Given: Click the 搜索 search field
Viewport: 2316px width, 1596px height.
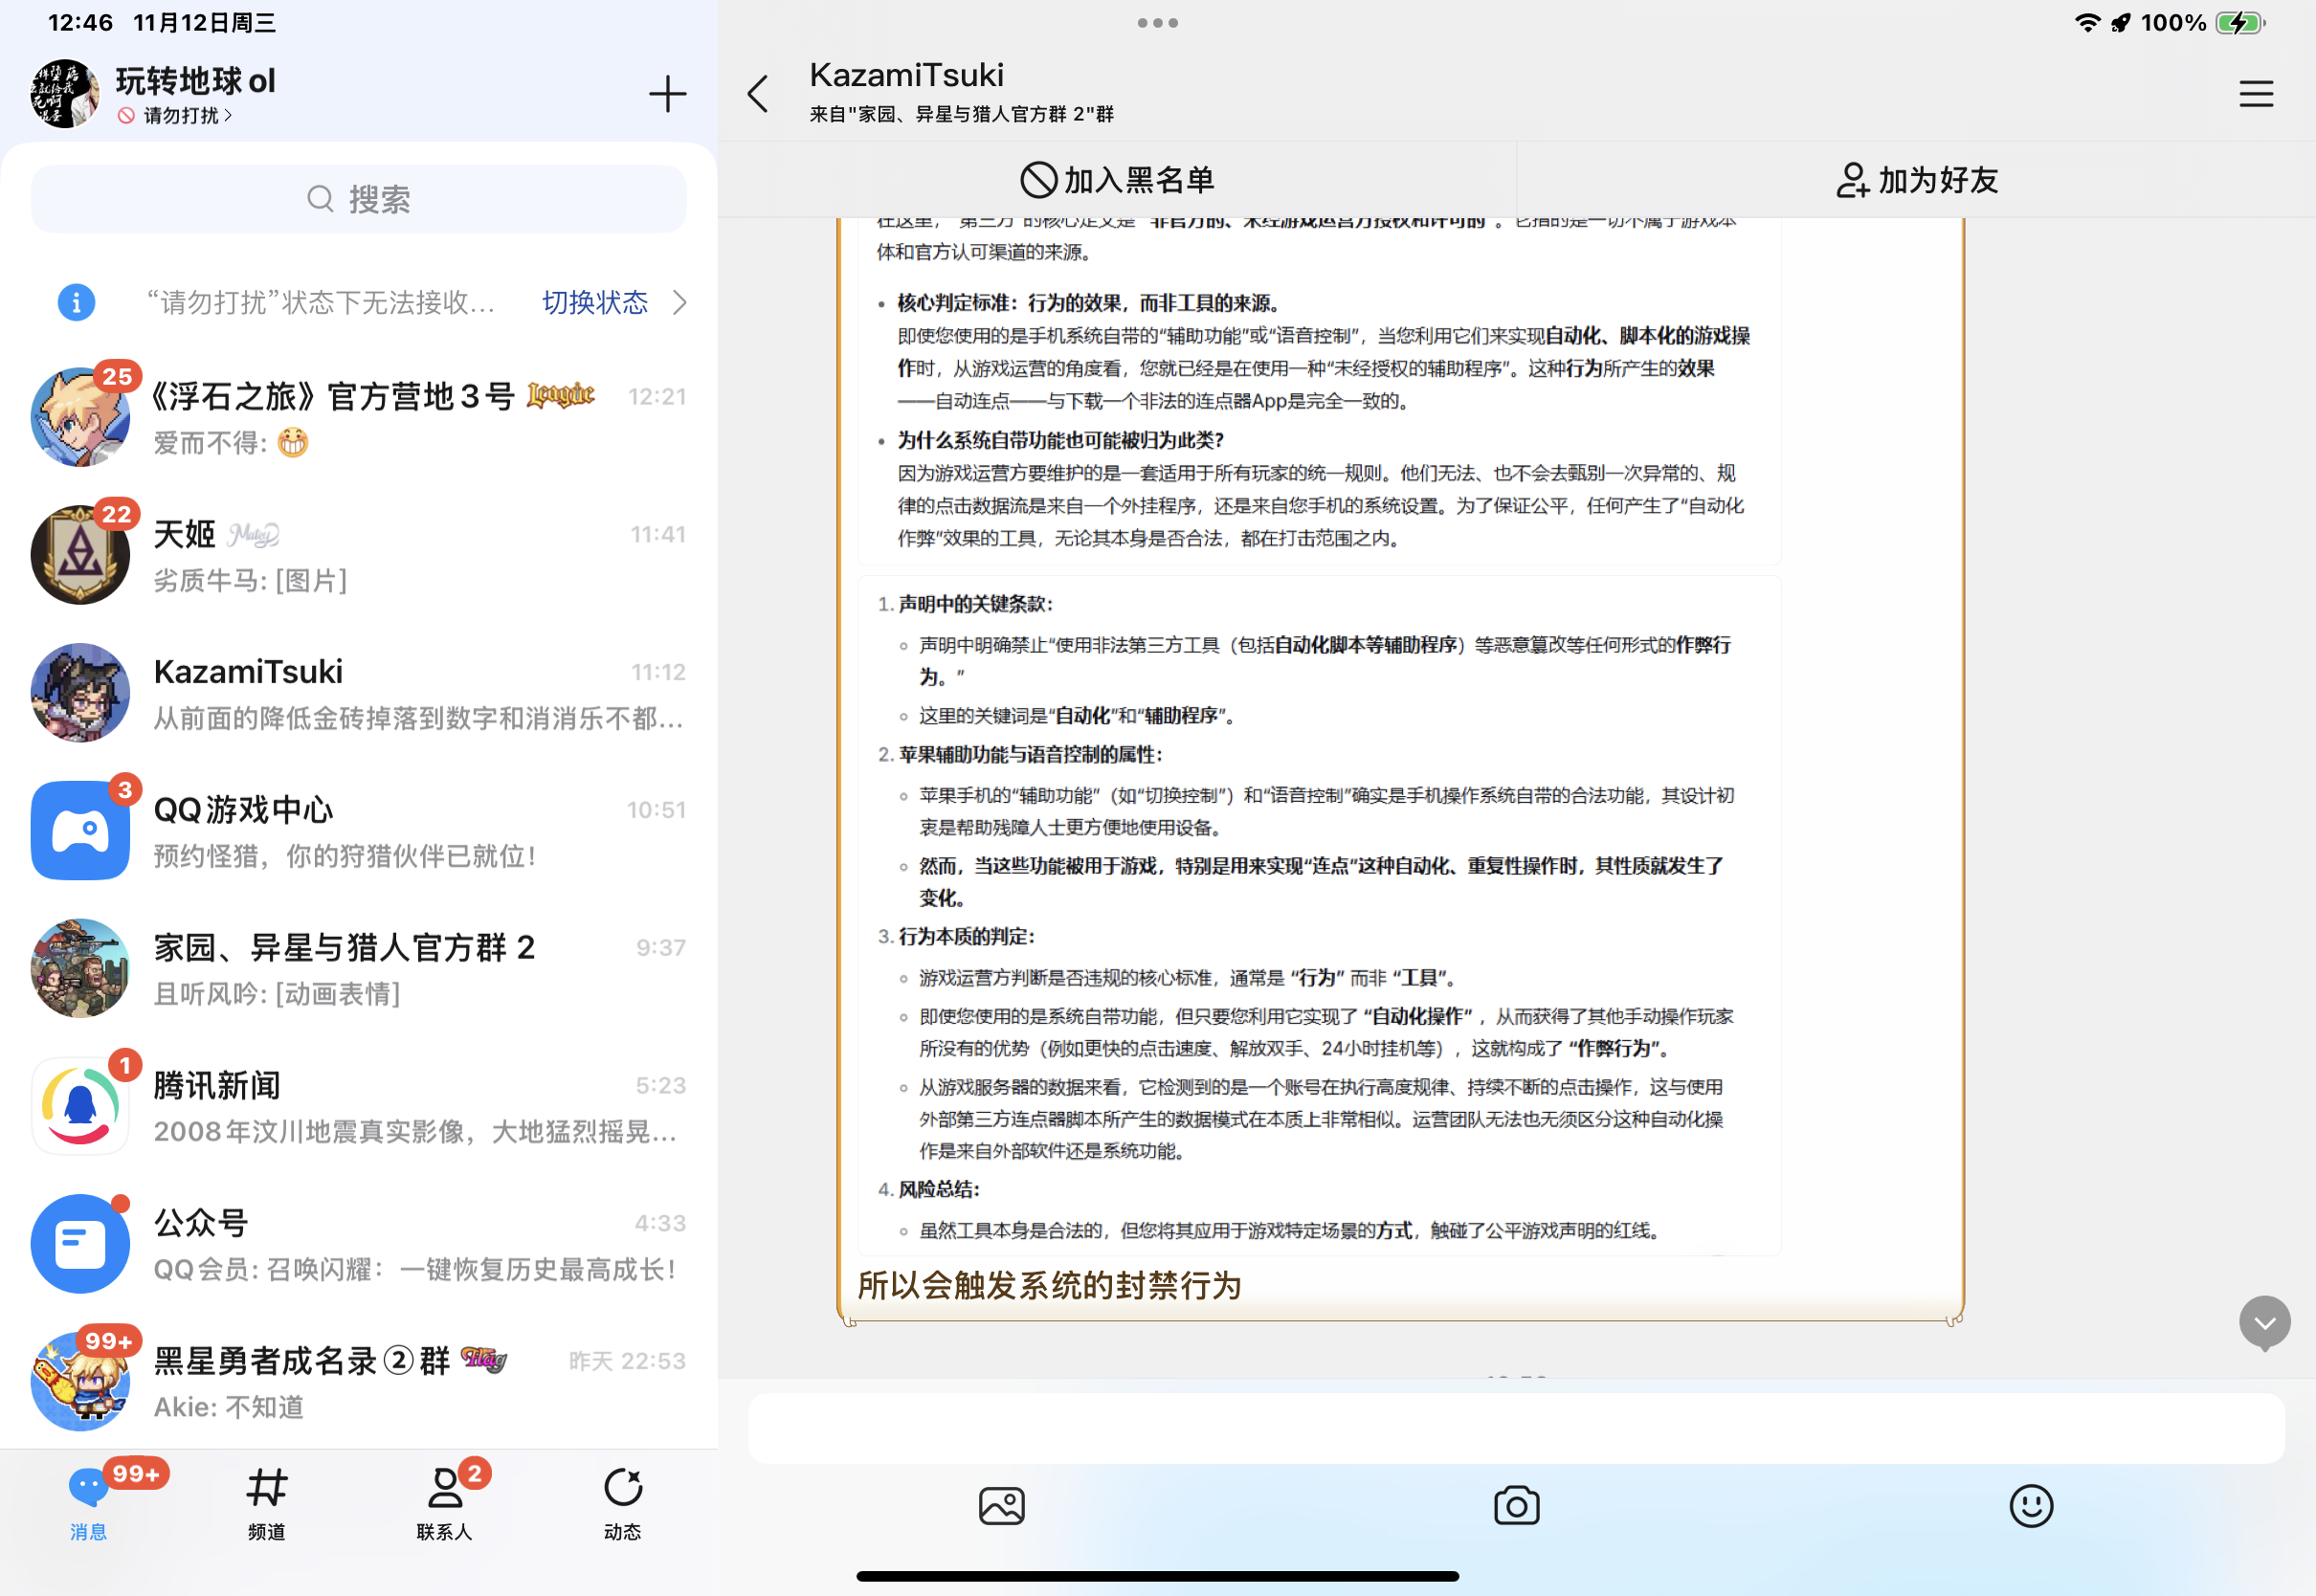Looking at the screenshot, I should 358,199.
